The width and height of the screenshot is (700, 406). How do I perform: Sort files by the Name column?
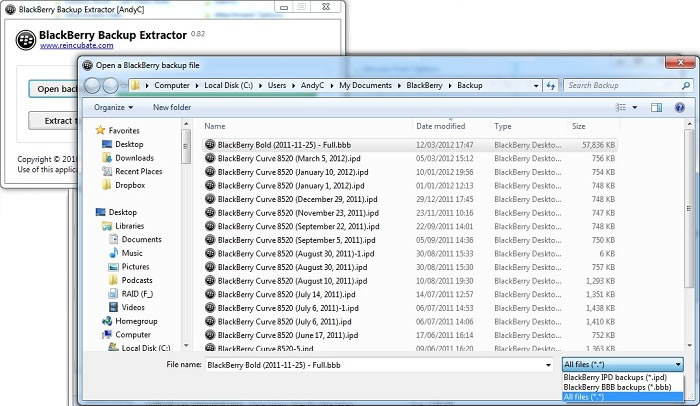point(215,126)
